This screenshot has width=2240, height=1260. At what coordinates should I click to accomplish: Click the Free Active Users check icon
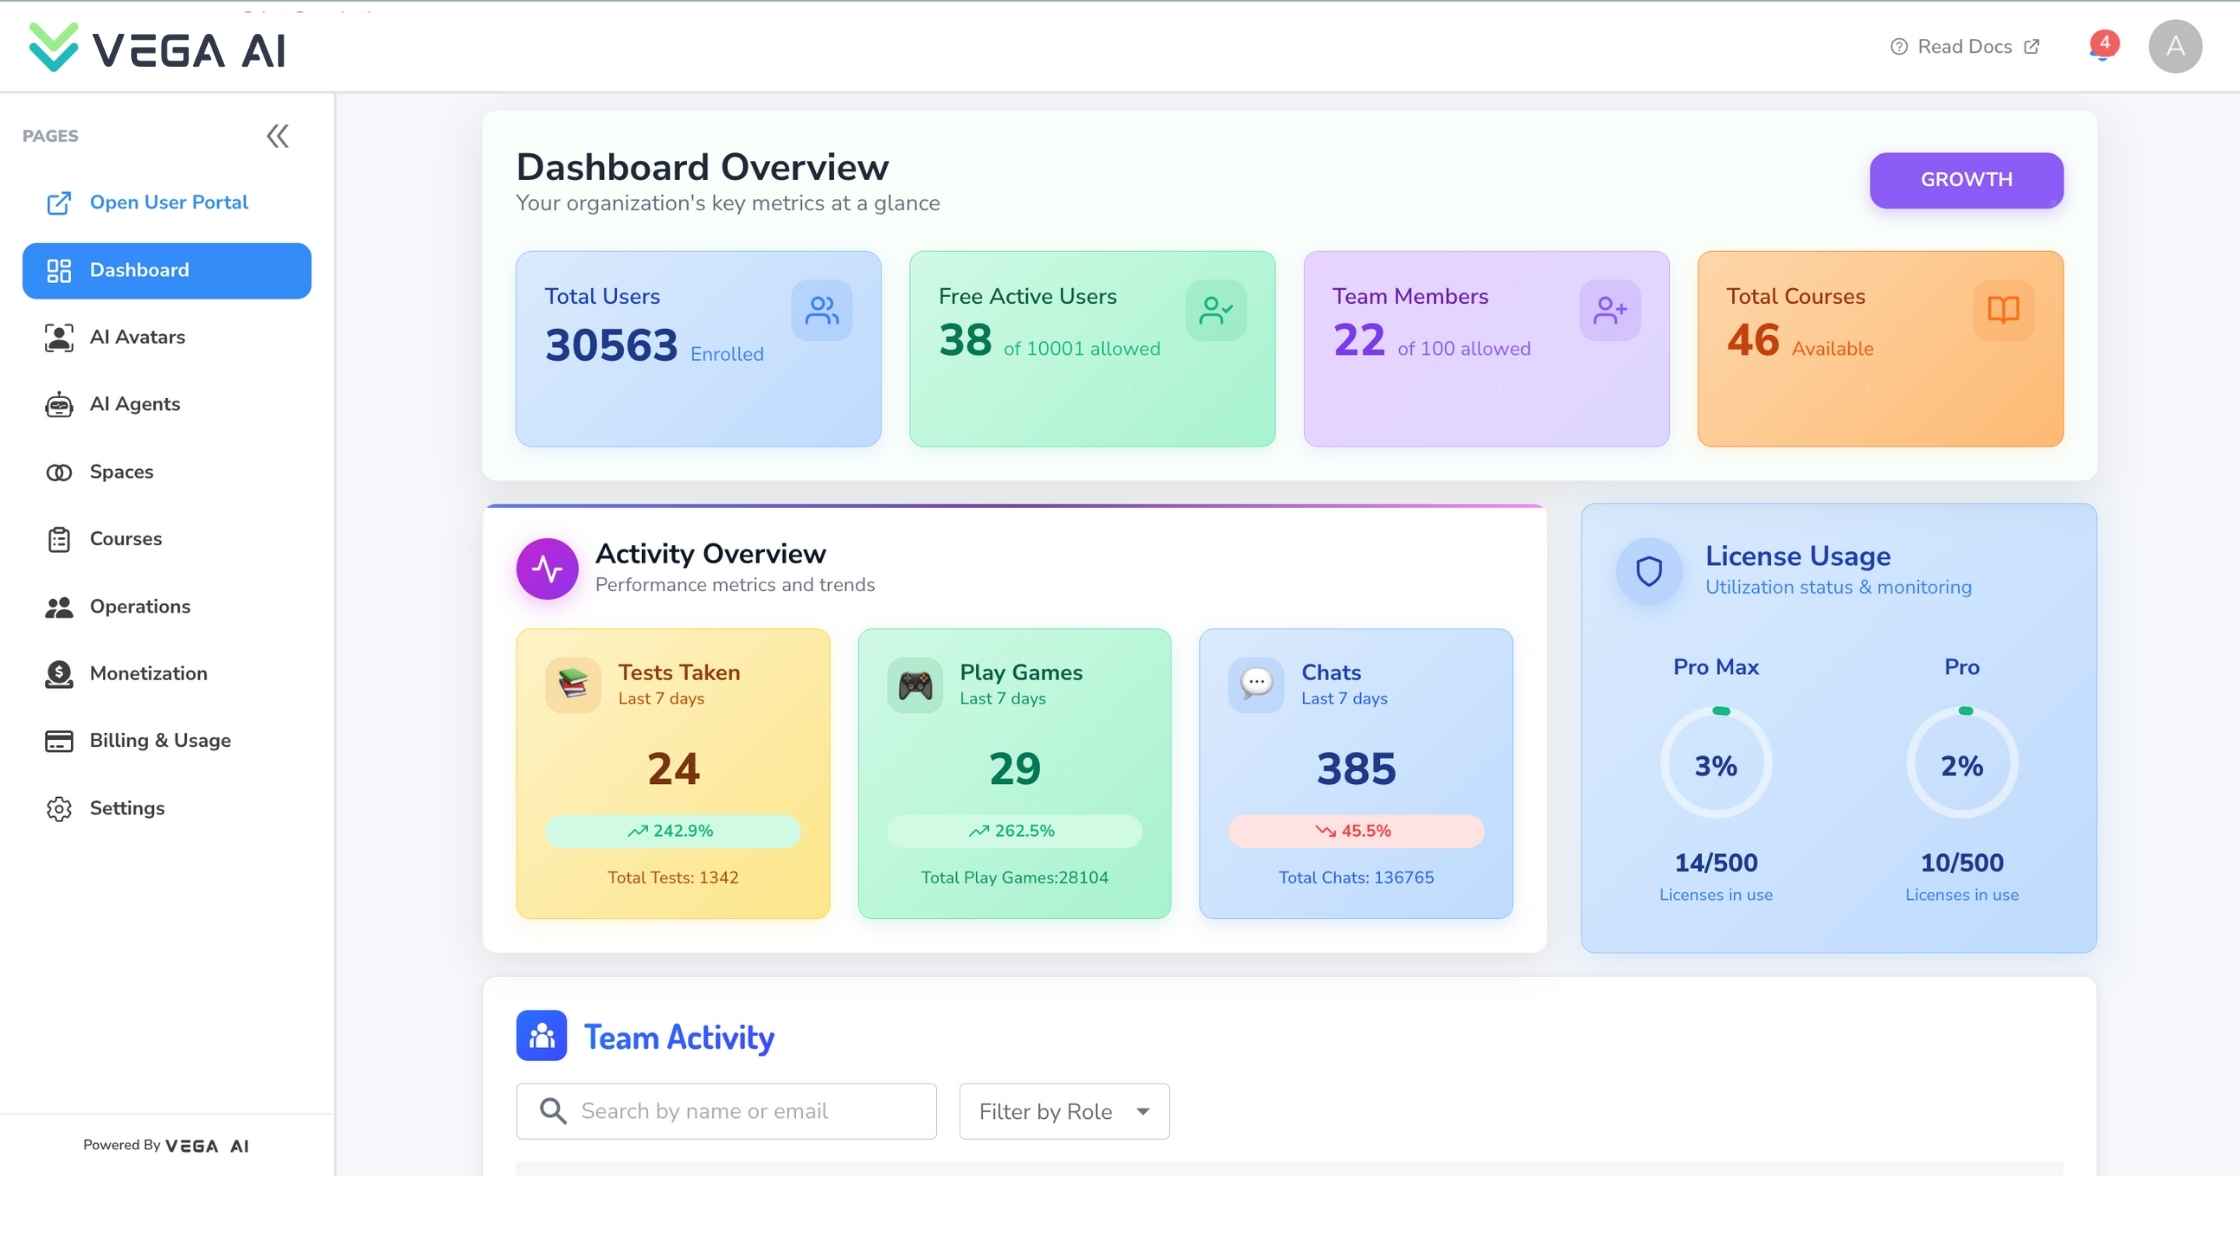pyautogui.click(x=1215, y=311)
